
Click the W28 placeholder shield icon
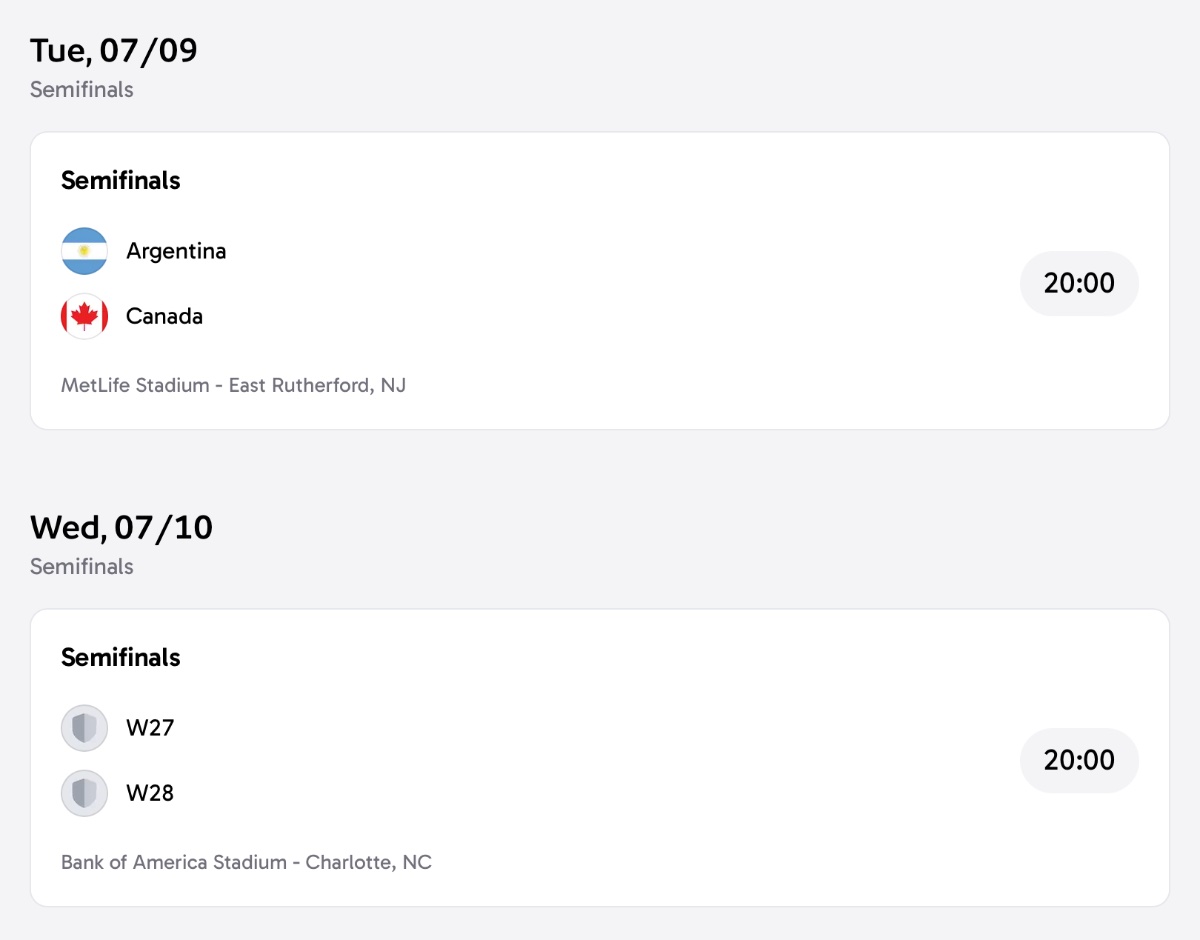84,794
